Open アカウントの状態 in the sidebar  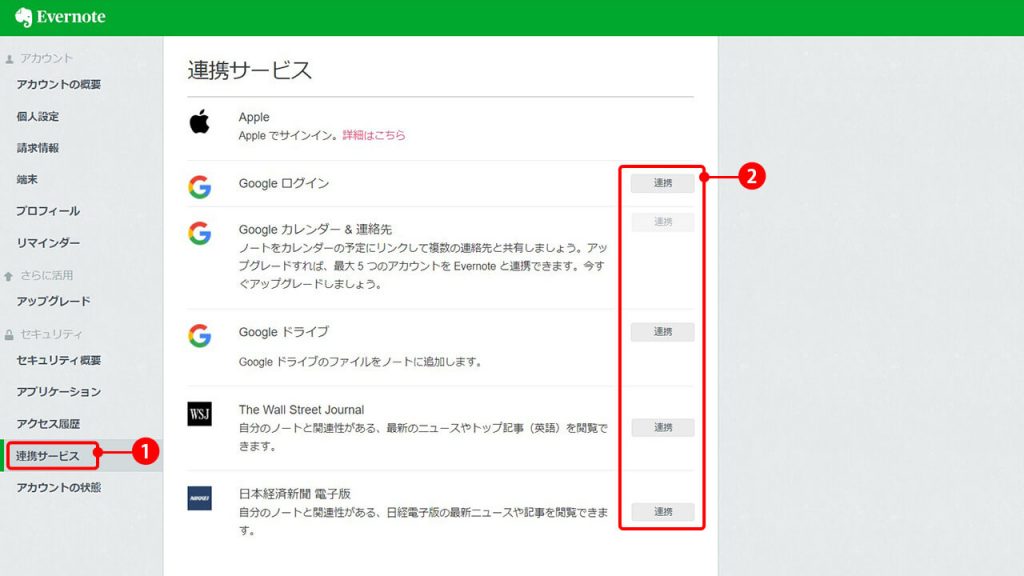(59, 487)
